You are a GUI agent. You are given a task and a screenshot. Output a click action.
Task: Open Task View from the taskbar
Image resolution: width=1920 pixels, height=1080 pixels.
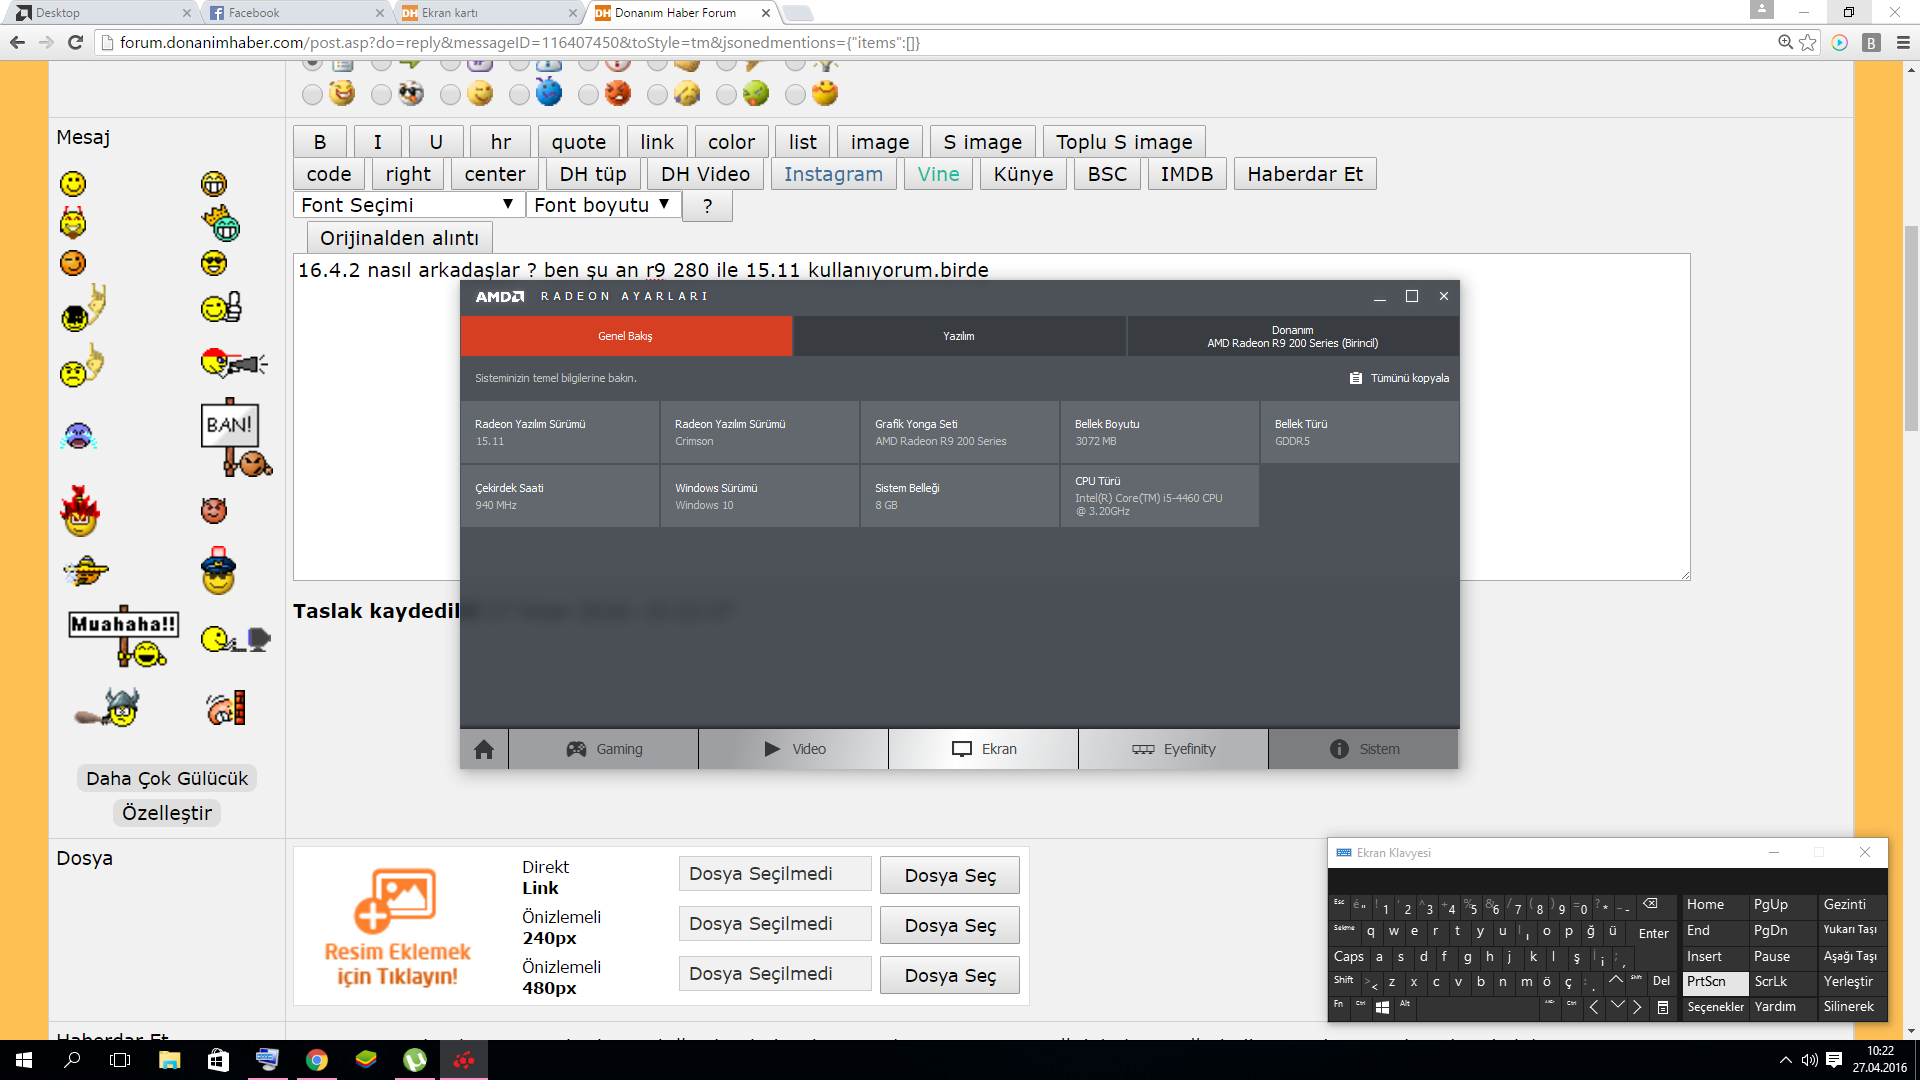click(120, 1060)
